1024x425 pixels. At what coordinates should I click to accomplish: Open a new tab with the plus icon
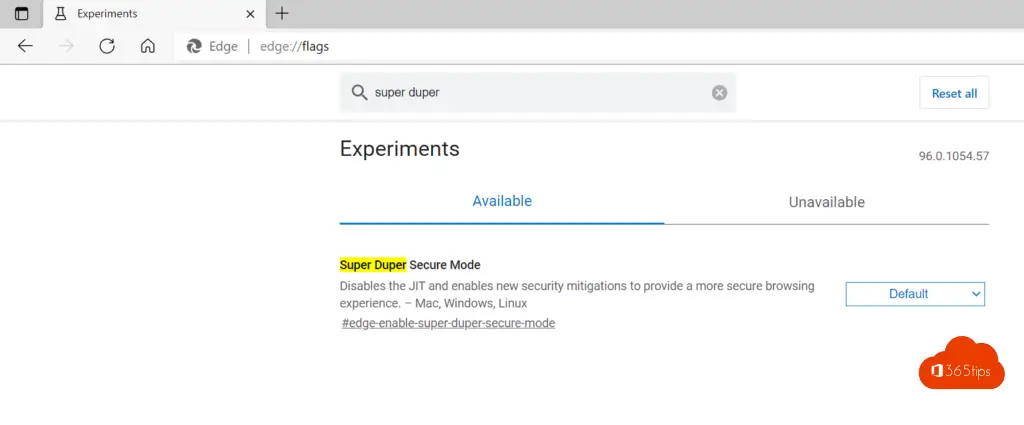282,14
